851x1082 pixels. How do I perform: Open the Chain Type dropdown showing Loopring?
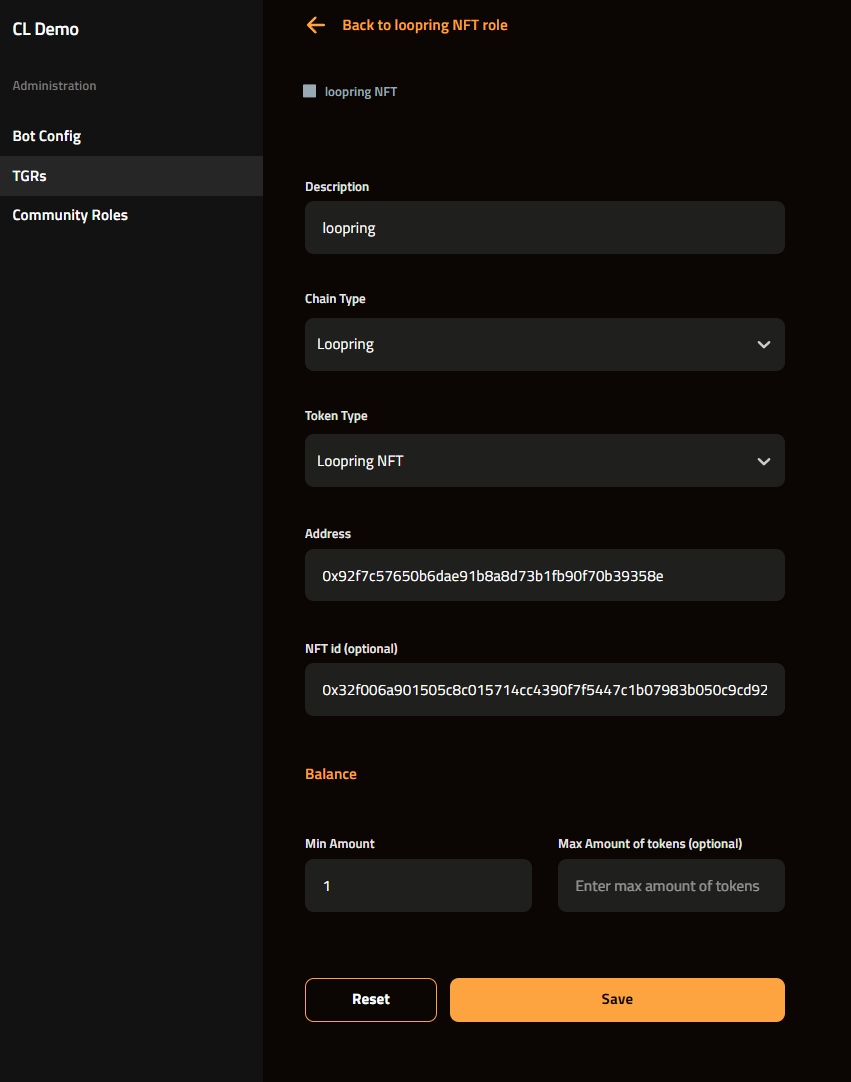coord(530,345)
